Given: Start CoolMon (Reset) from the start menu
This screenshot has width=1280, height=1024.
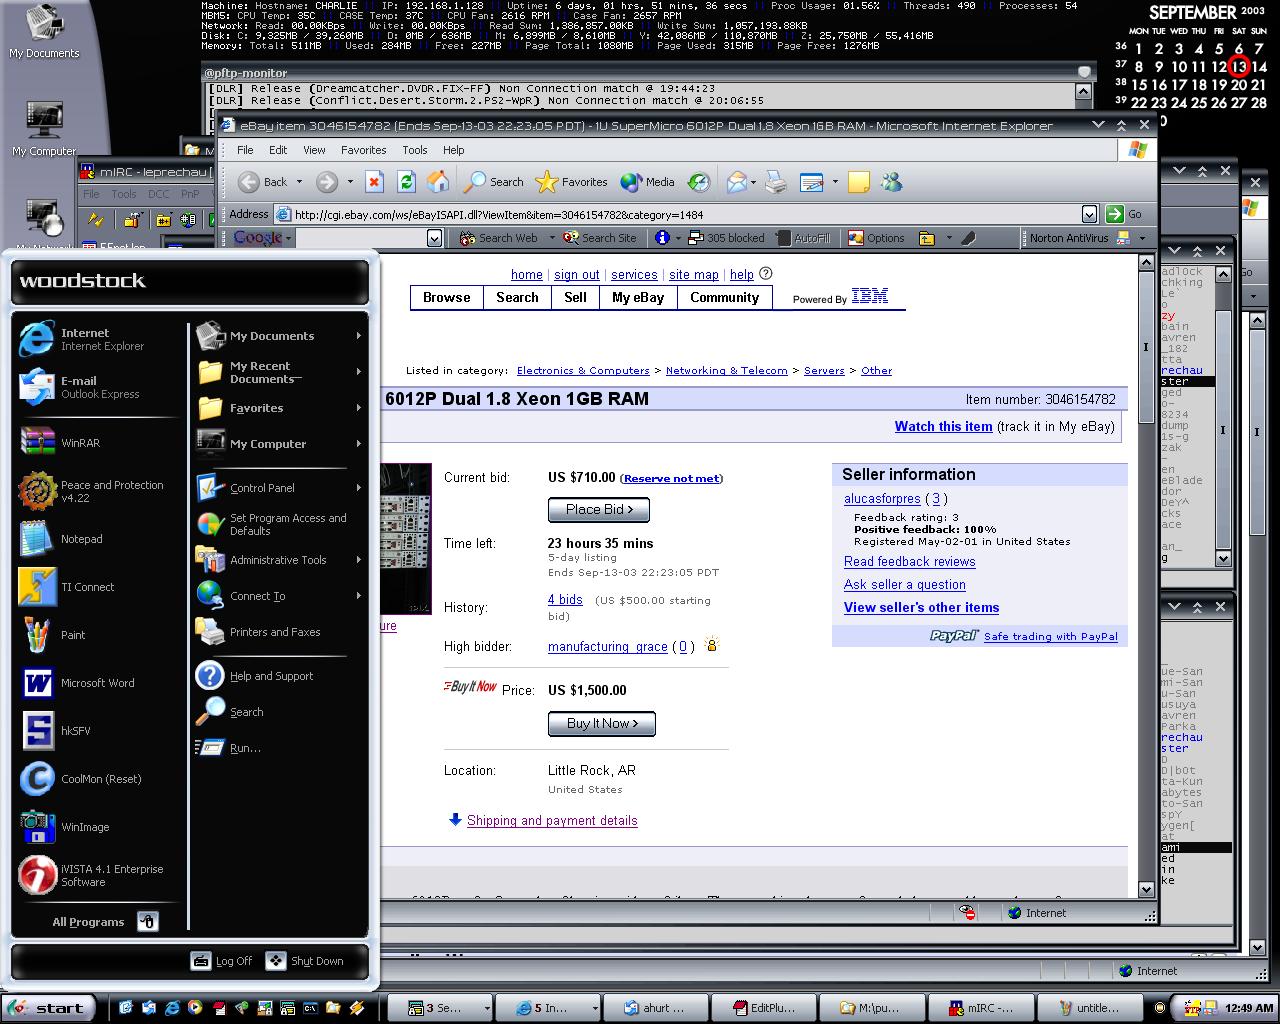Looking at the screenshot, I should coord(96,779).
